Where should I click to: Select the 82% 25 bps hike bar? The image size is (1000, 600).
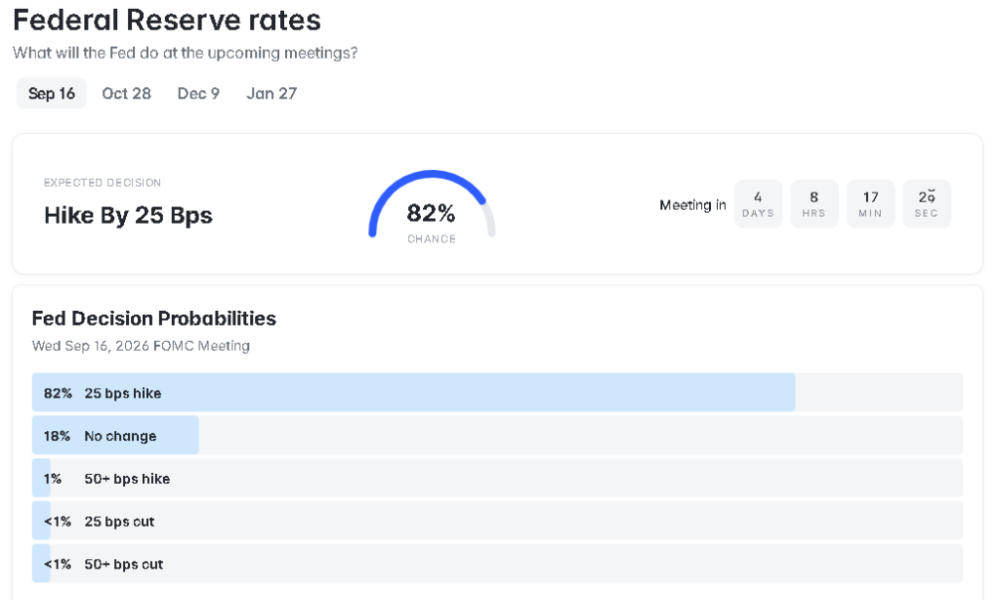click(x=497, y=392)
